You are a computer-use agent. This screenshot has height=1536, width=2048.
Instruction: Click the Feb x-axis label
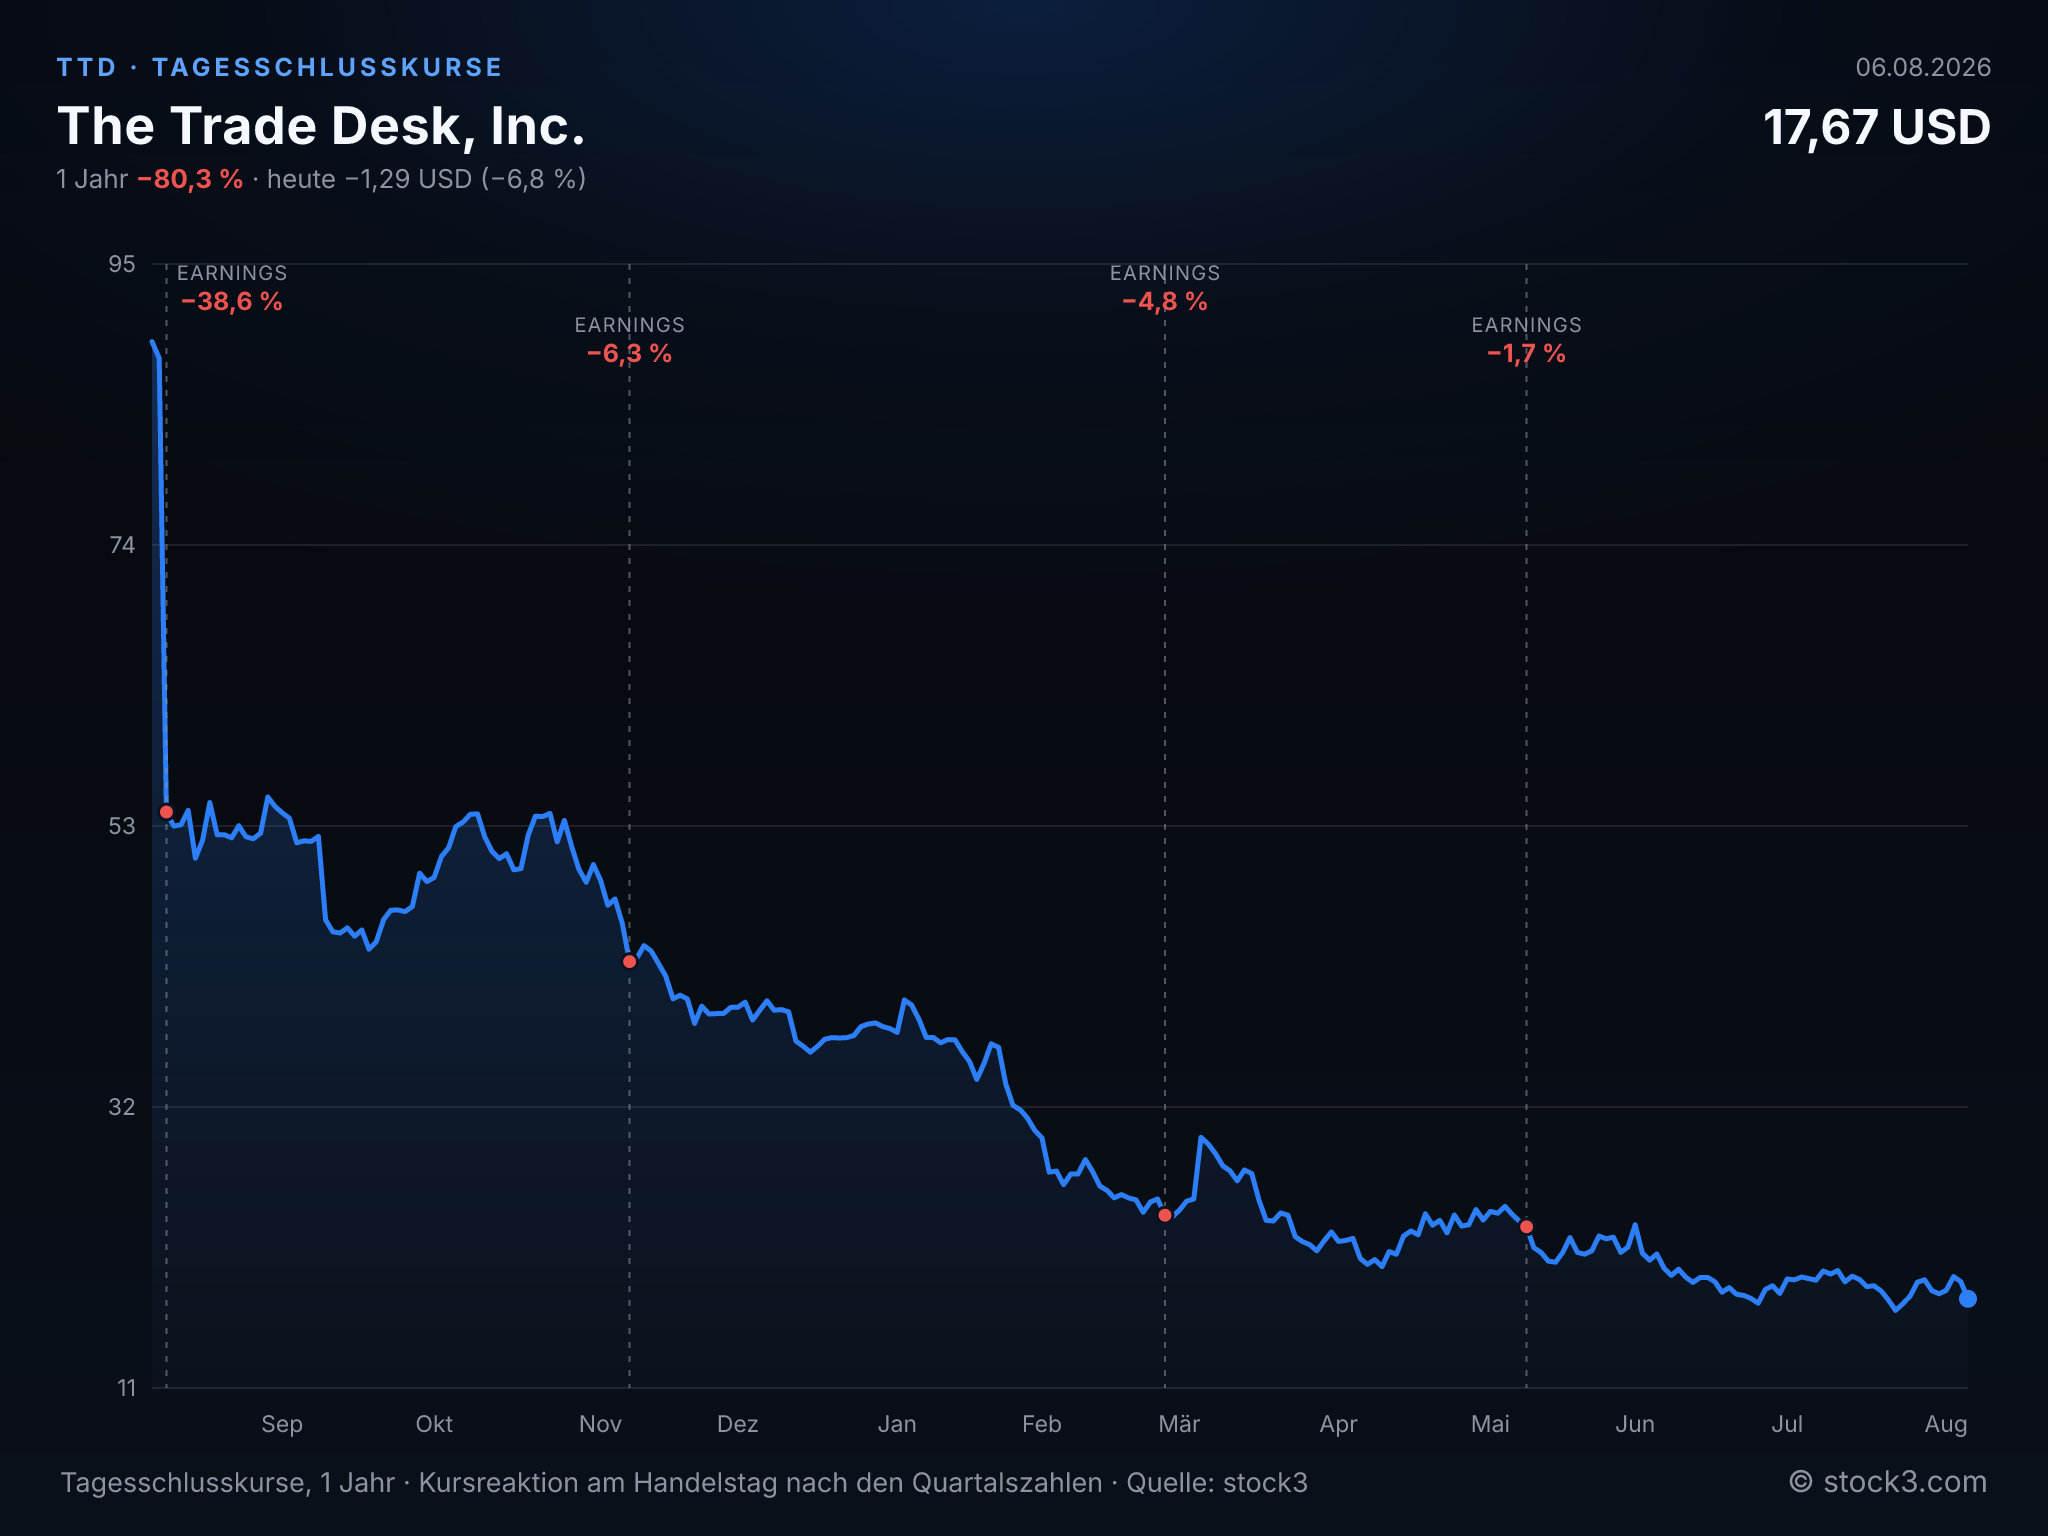pyautogui.click(x=1042, y=1424)
